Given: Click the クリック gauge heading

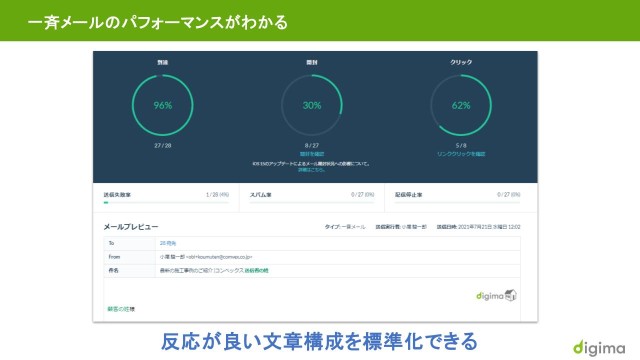Looking at the screenshot, I should (461, 62).
